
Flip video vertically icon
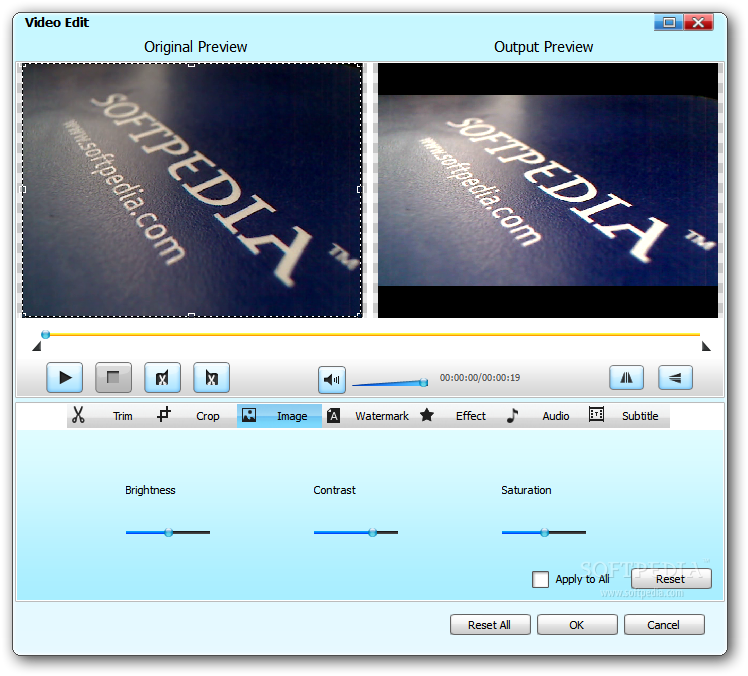click(x=675, y=378)
